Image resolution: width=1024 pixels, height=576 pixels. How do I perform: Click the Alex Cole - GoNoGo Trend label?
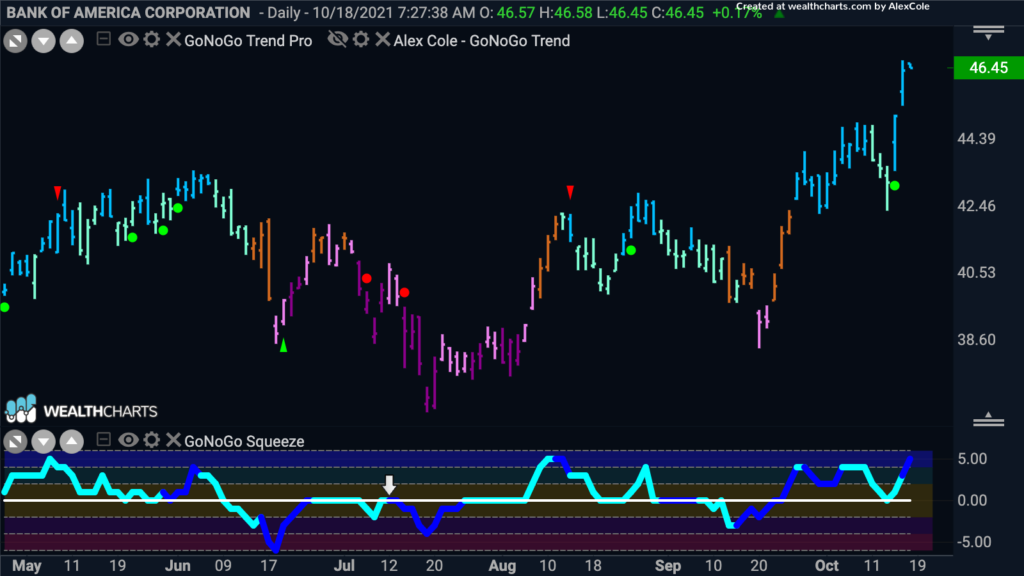[x=482, y=40]
